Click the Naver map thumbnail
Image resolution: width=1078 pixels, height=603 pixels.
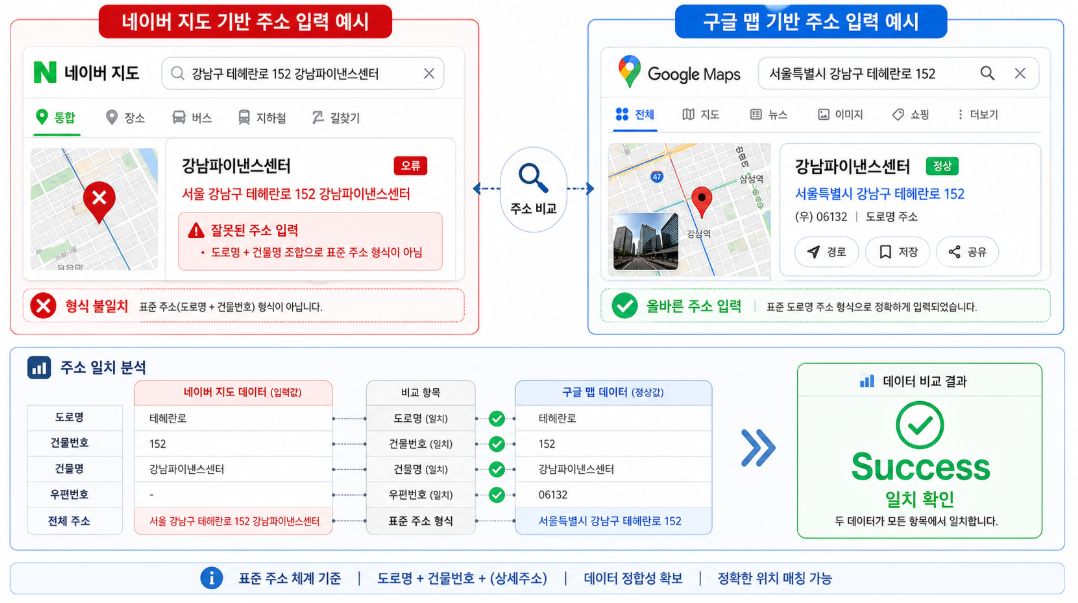[94, 208]
